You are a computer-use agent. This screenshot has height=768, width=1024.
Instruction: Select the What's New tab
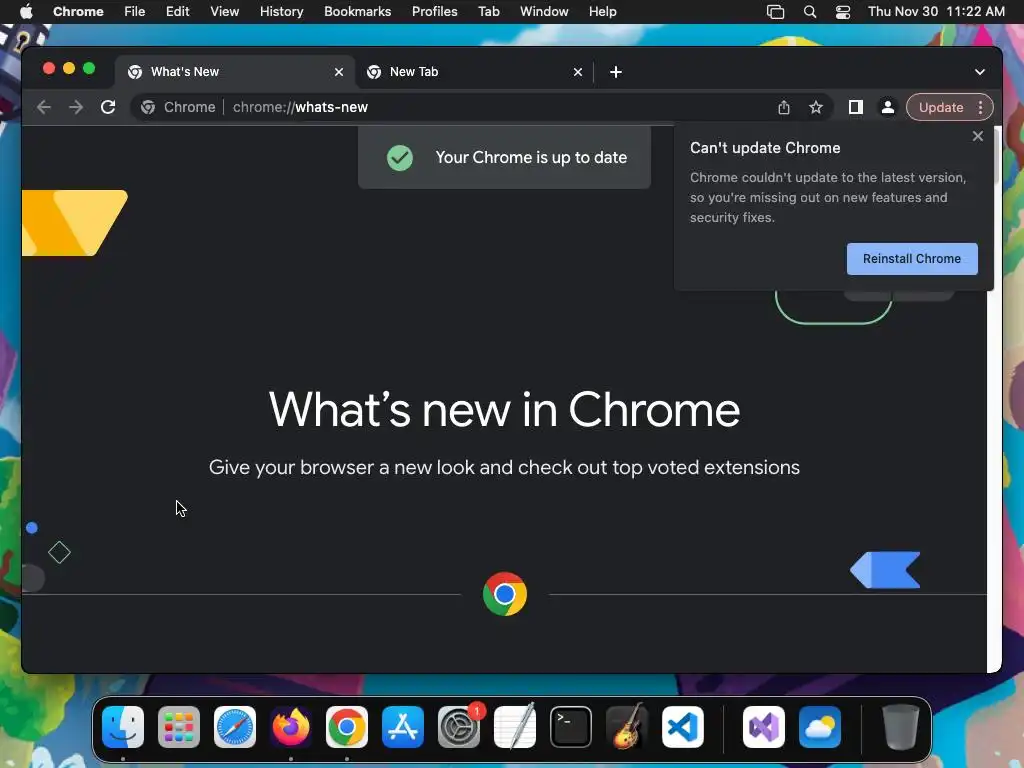pyautogui.click(x=235, y=72)
